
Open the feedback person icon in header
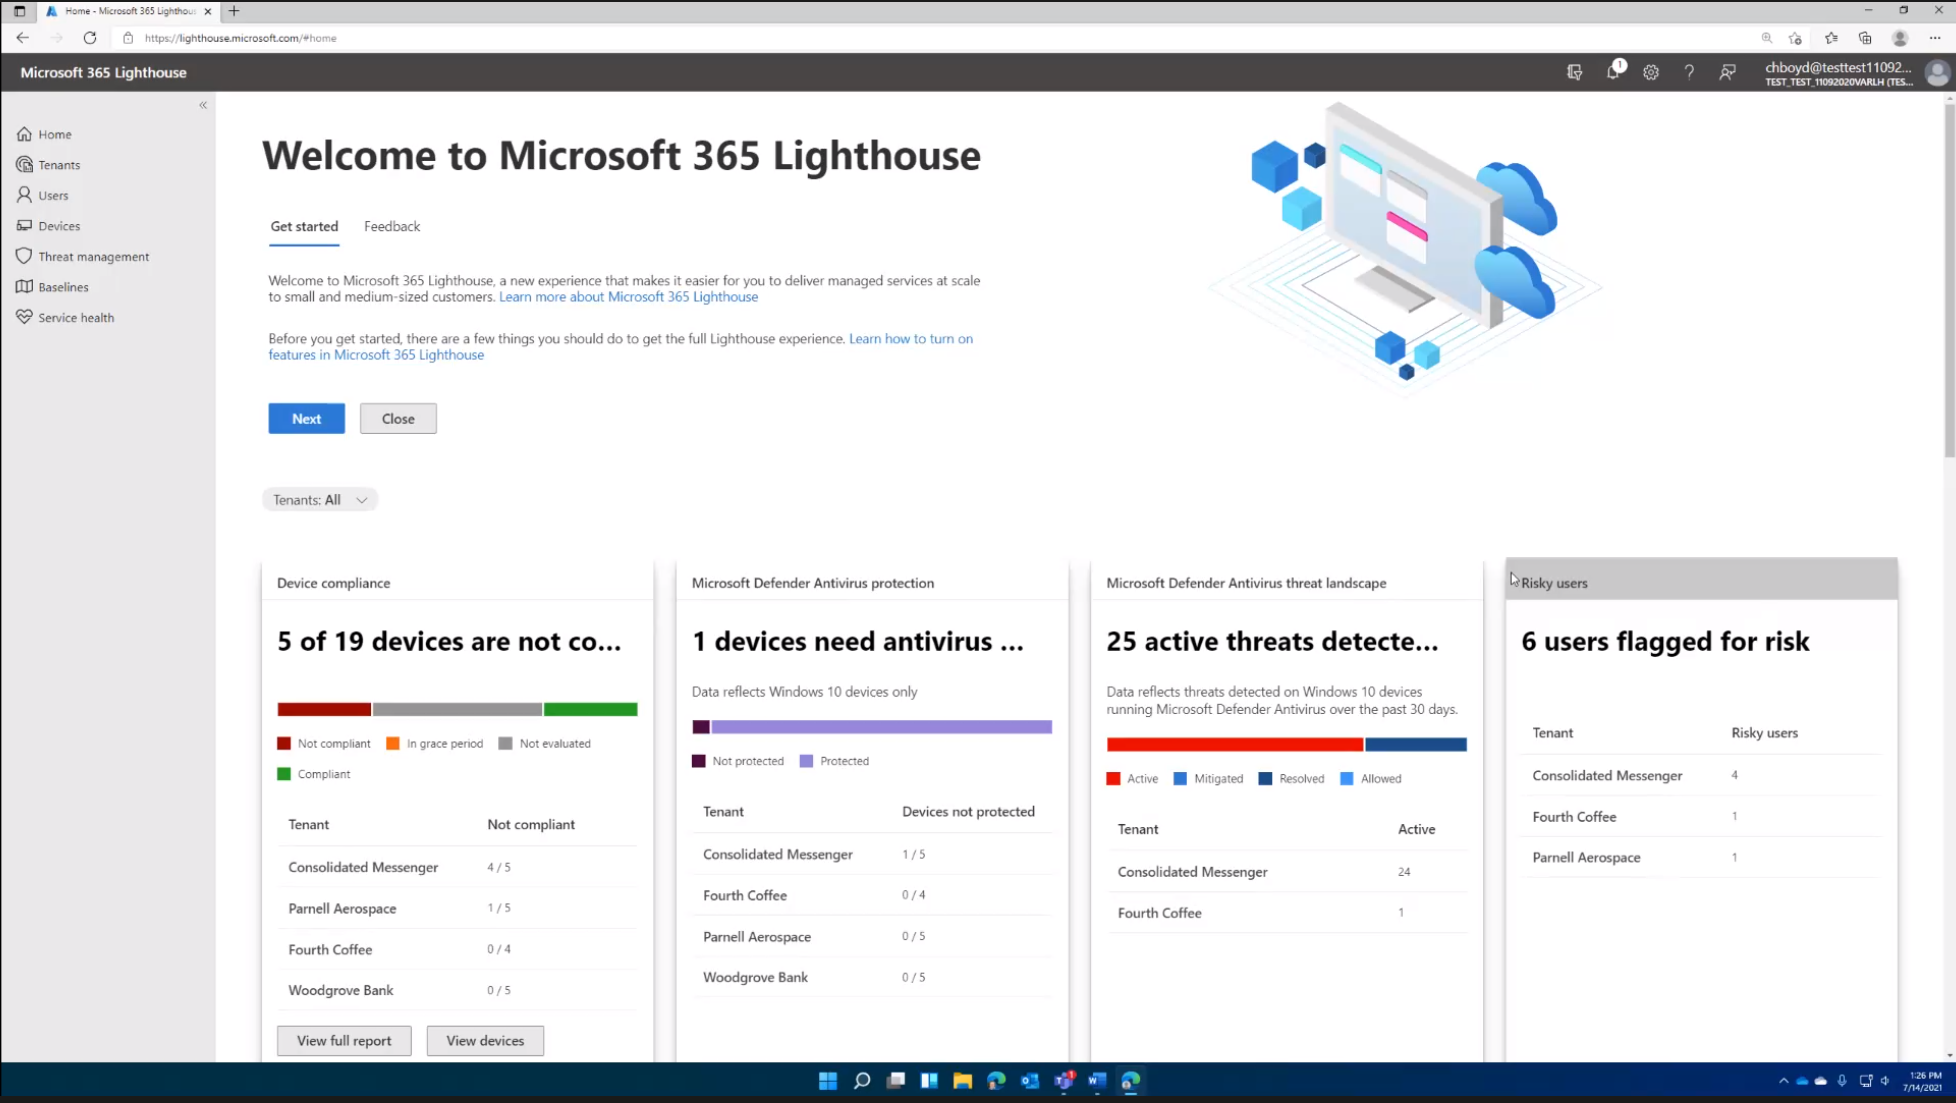click(1727, 72)
